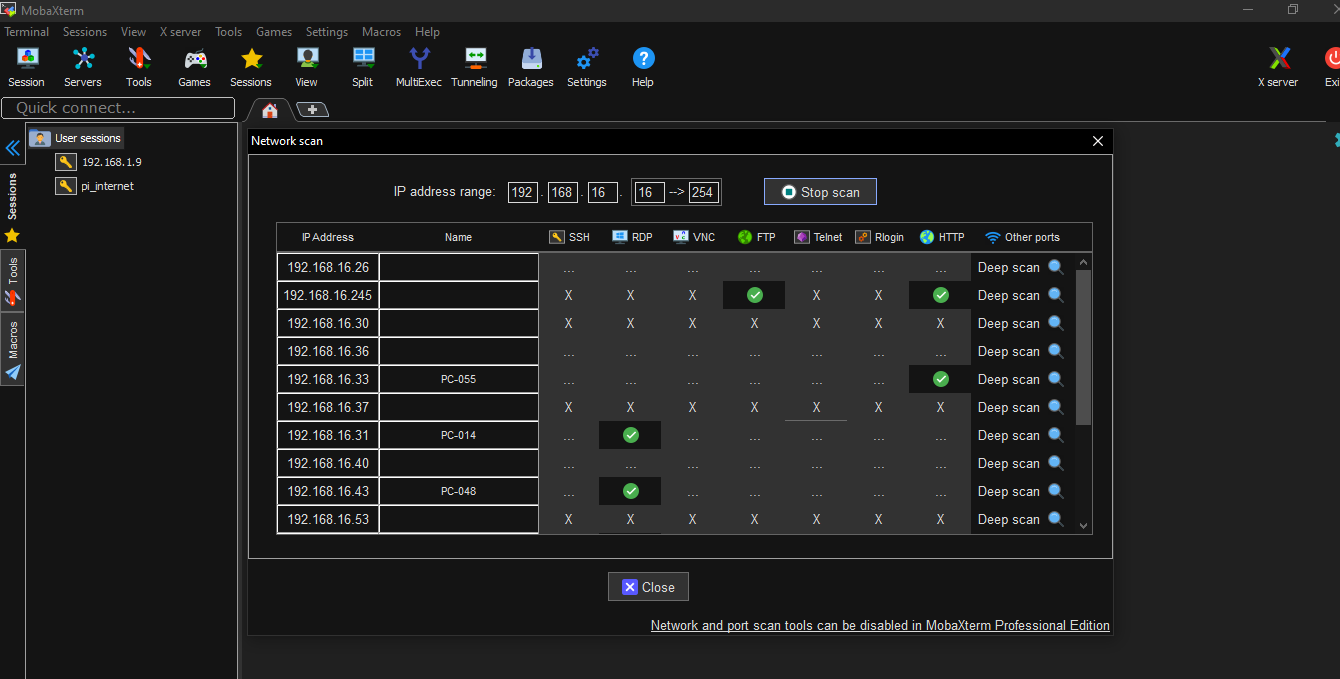Open the Macros menu
The image size is (1340, 679).
381,32
